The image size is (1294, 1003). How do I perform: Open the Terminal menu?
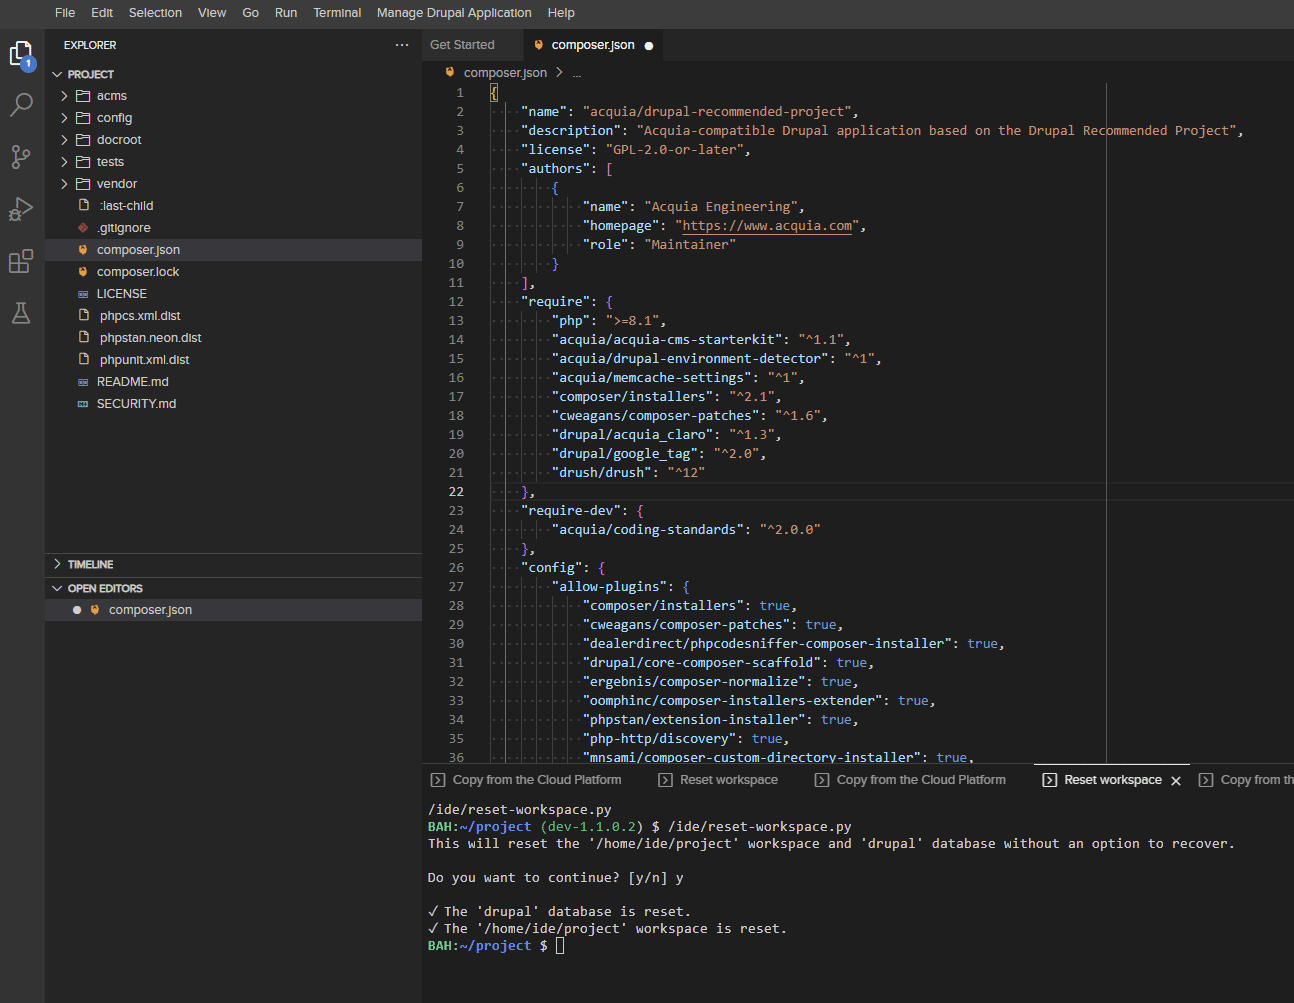pyautogui.click(x=337, y=13)
